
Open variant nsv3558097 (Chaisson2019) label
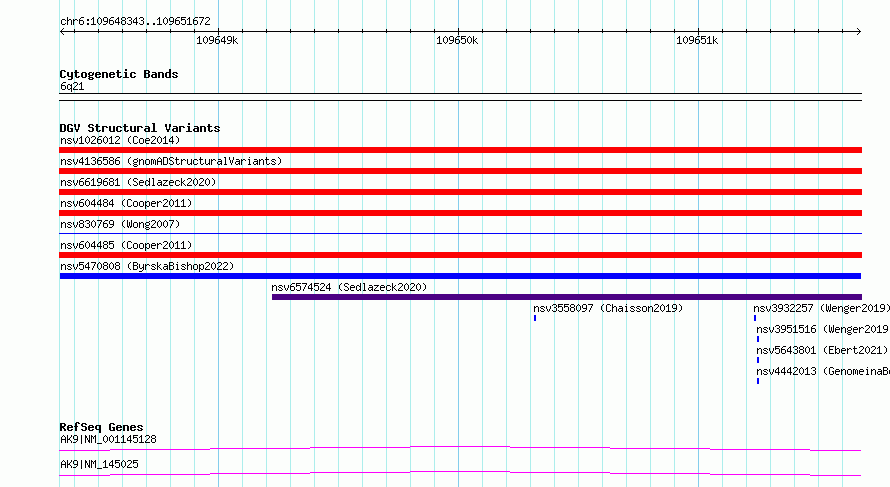tap(608, 308)
